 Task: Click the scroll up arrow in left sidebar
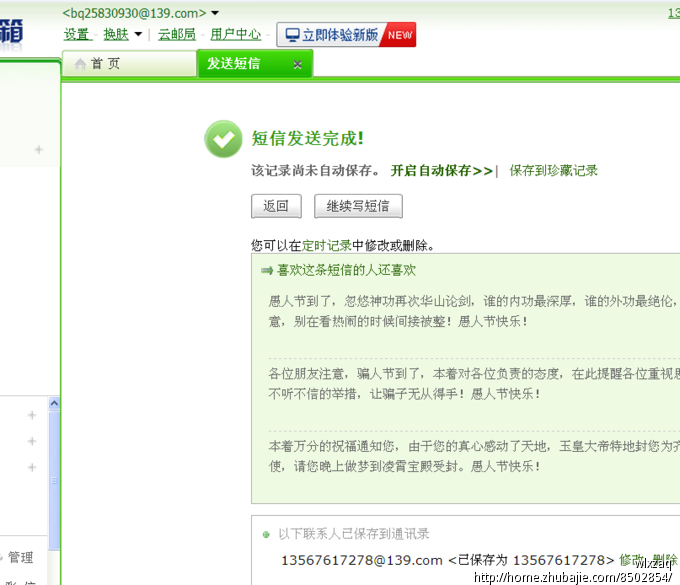pos(54,403)
